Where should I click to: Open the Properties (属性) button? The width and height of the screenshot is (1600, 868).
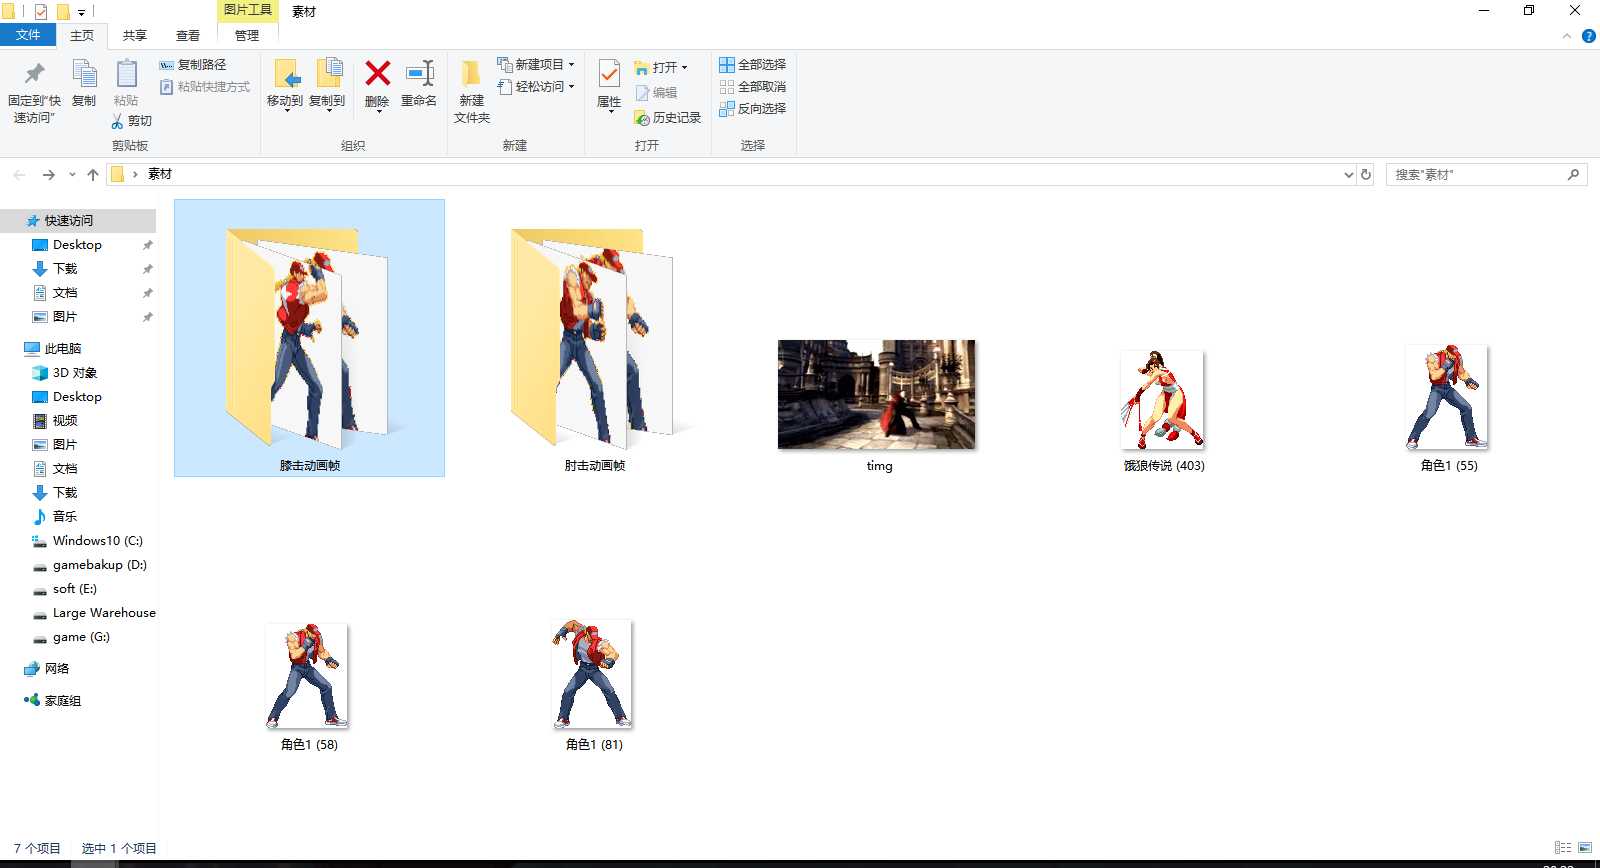[x=609, y=86]
